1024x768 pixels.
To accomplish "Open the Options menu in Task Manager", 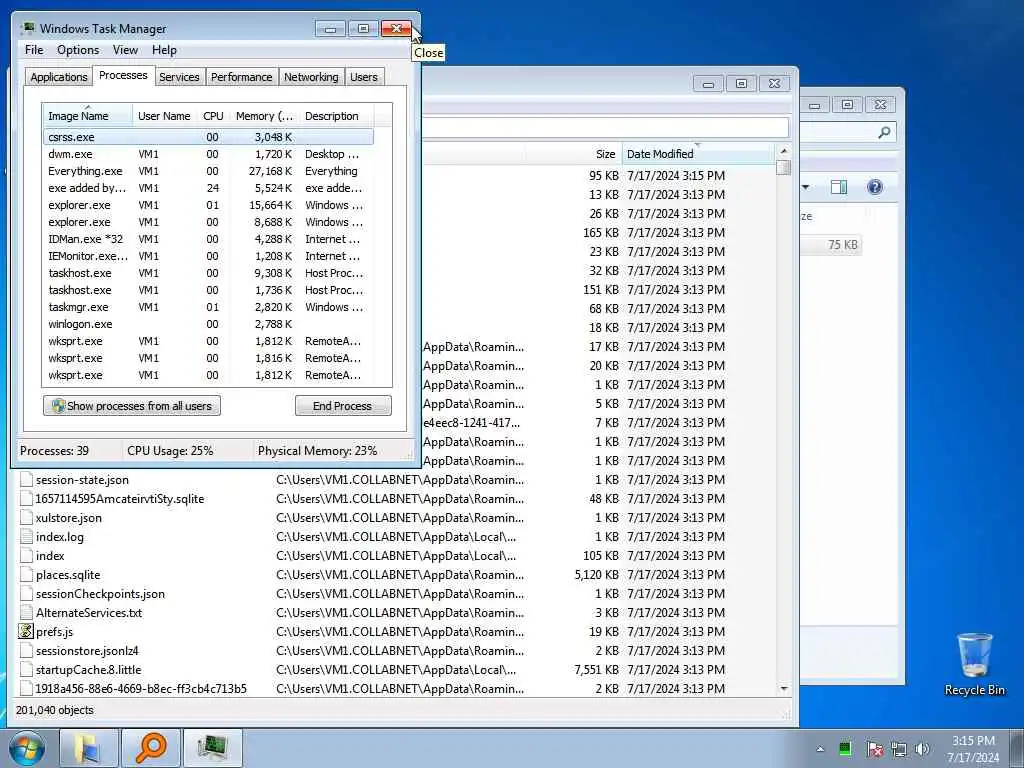I will click(78, 50).
